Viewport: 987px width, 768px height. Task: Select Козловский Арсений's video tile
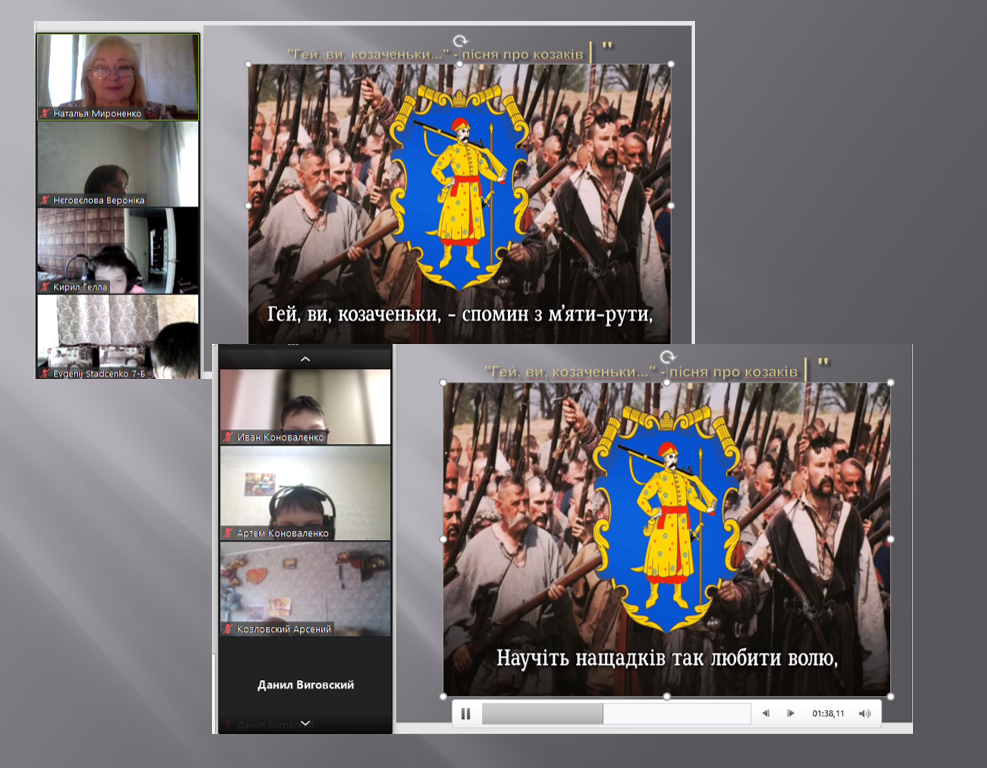click(x=305, y=589)
